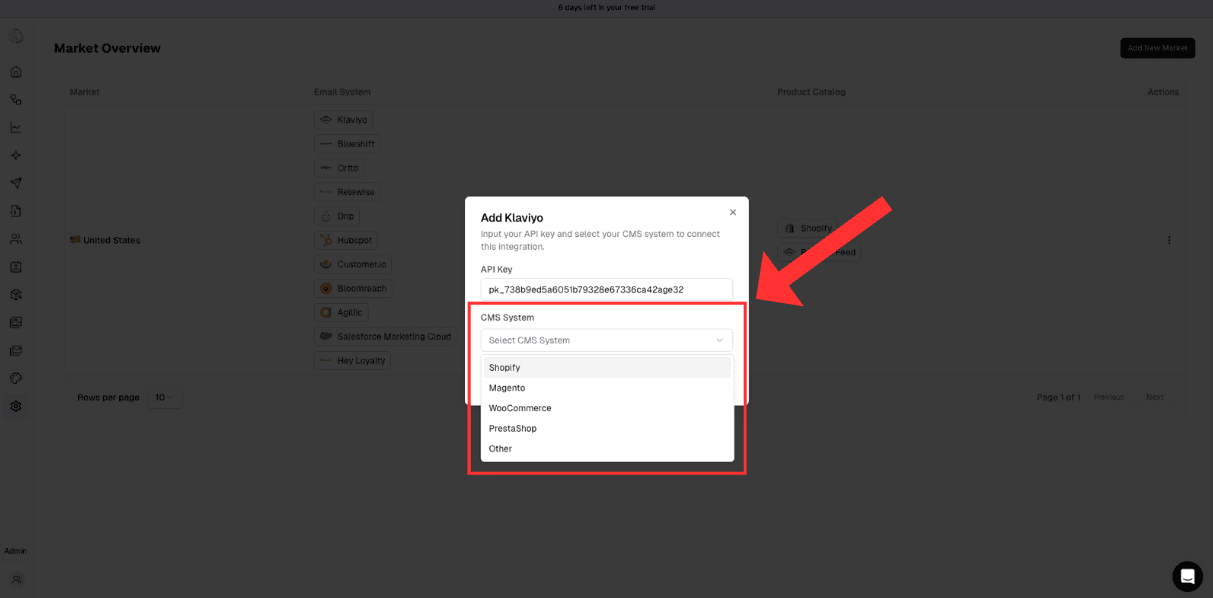1213x598 pixels.
Task: Click the clipboard contact sidebar icon
Action: (x=16, y=267)
